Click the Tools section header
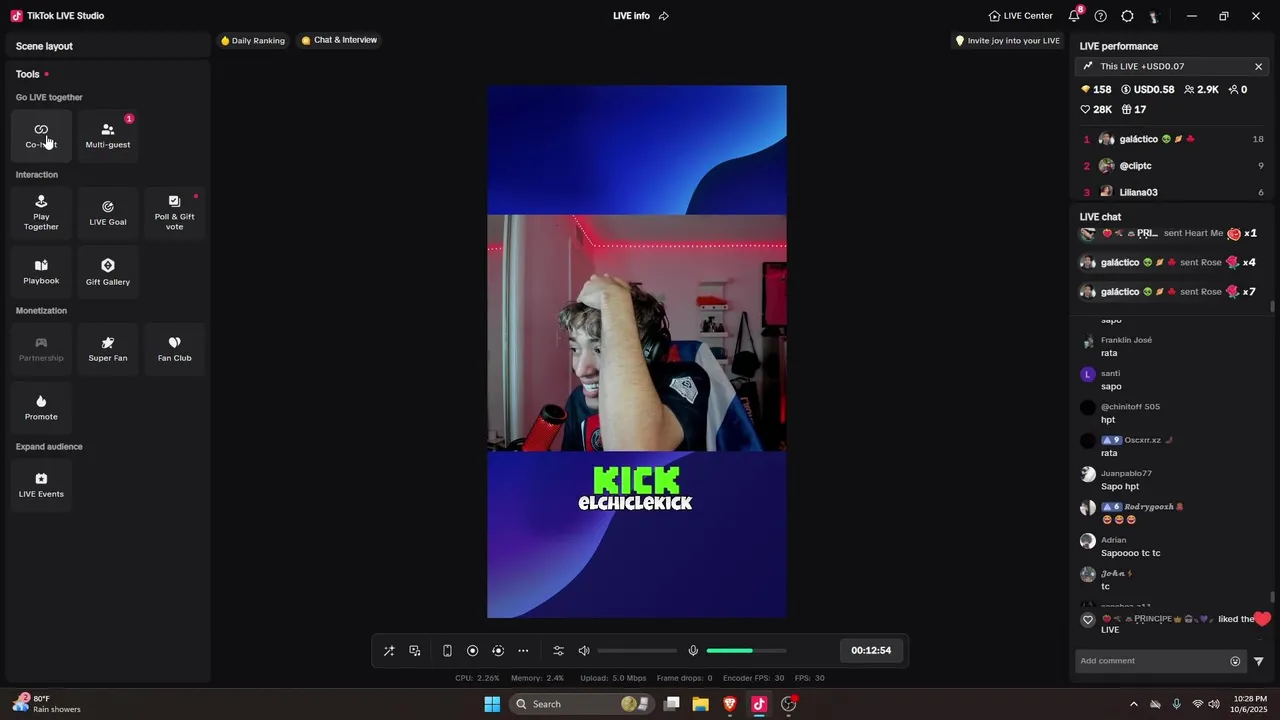1280x720 pixels. click(28, 74)
